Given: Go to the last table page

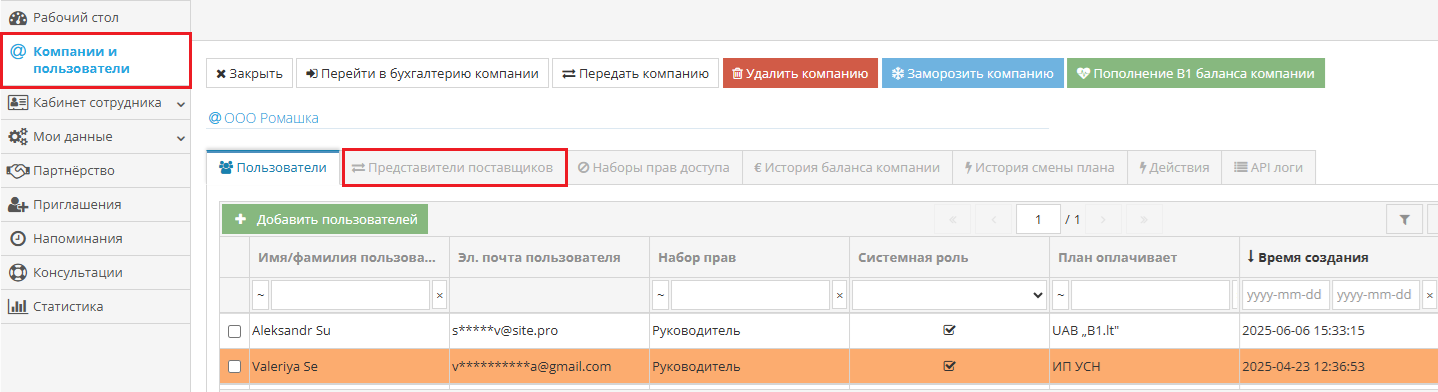Looking at the screenshot, I should [x=1143, y=219].
